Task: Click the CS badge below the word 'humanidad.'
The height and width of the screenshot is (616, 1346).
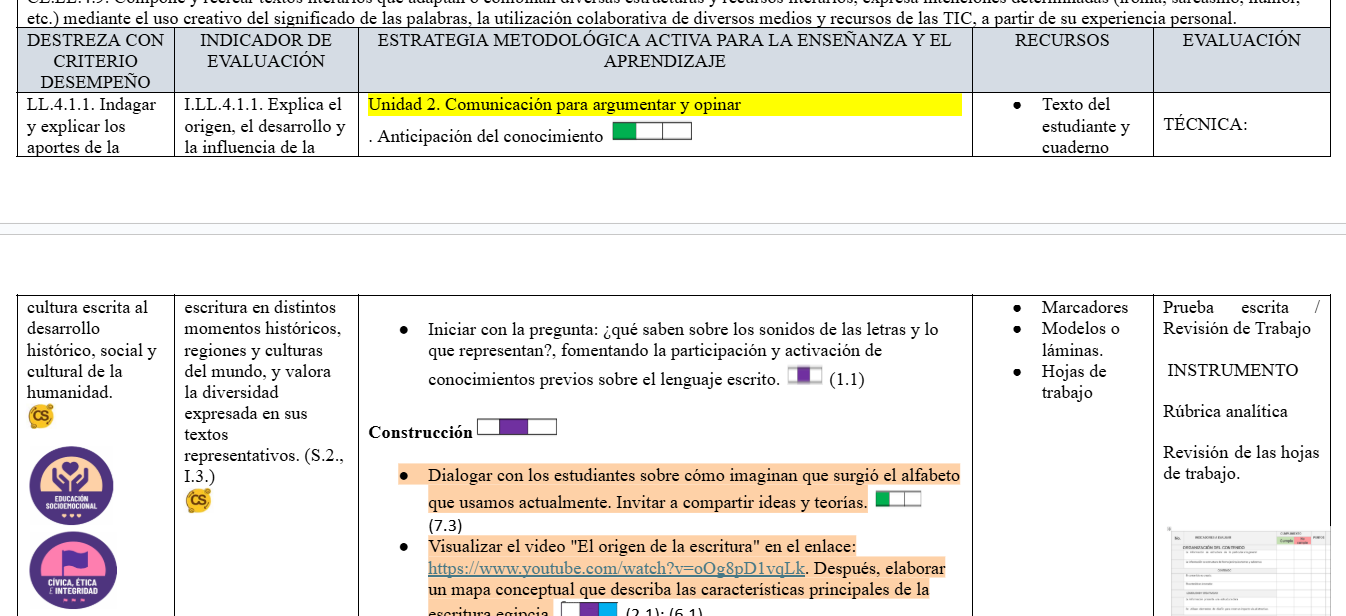Action: (x=41, y=416)
